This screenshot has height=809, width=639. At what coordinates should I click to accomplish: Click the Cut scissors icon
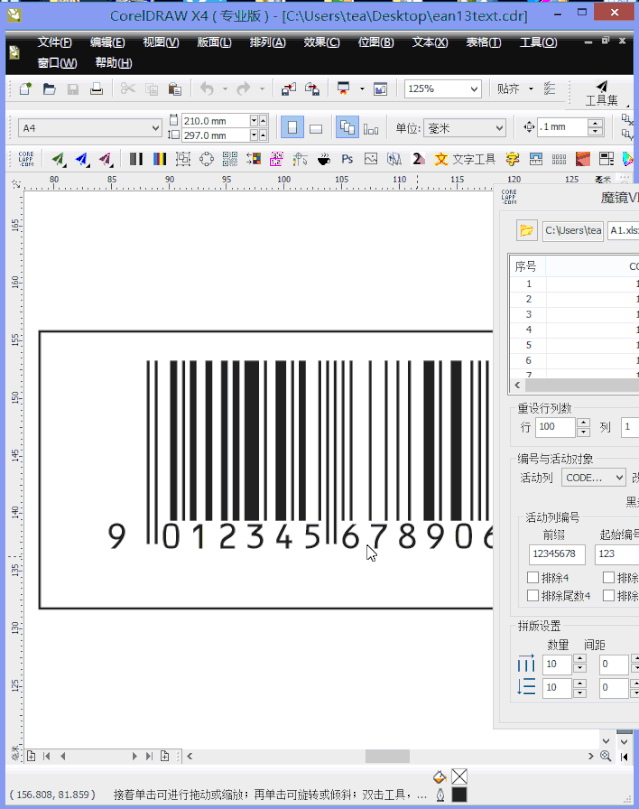click(x=128, y=89)
